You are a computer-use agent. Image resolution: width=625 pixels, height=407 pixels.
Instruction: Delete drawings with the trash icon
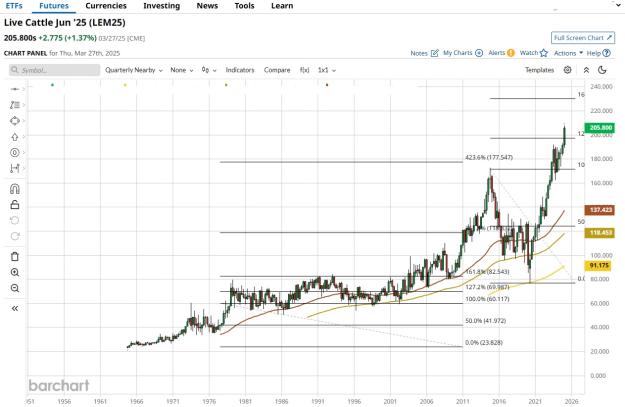tap(15, 256)
